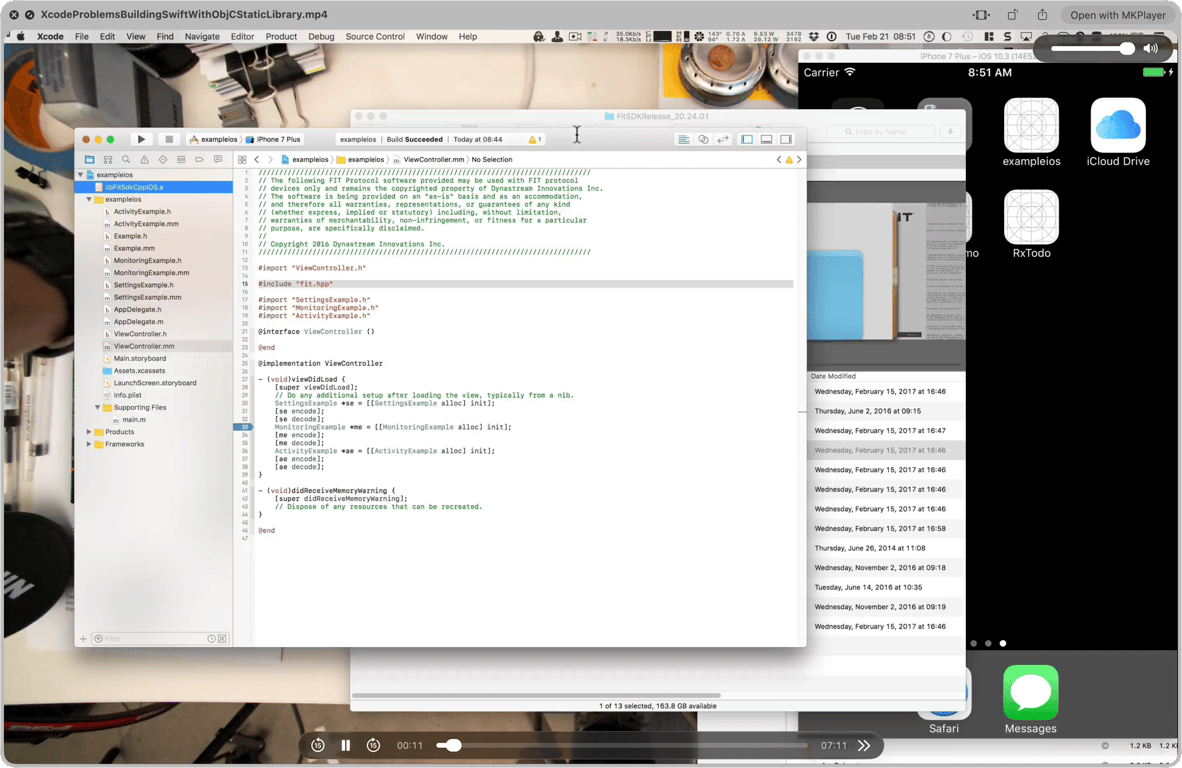This screenshot has height=768, width=1182.
Task: Go forward in Xcode editor history
Action: pos(270,160)
